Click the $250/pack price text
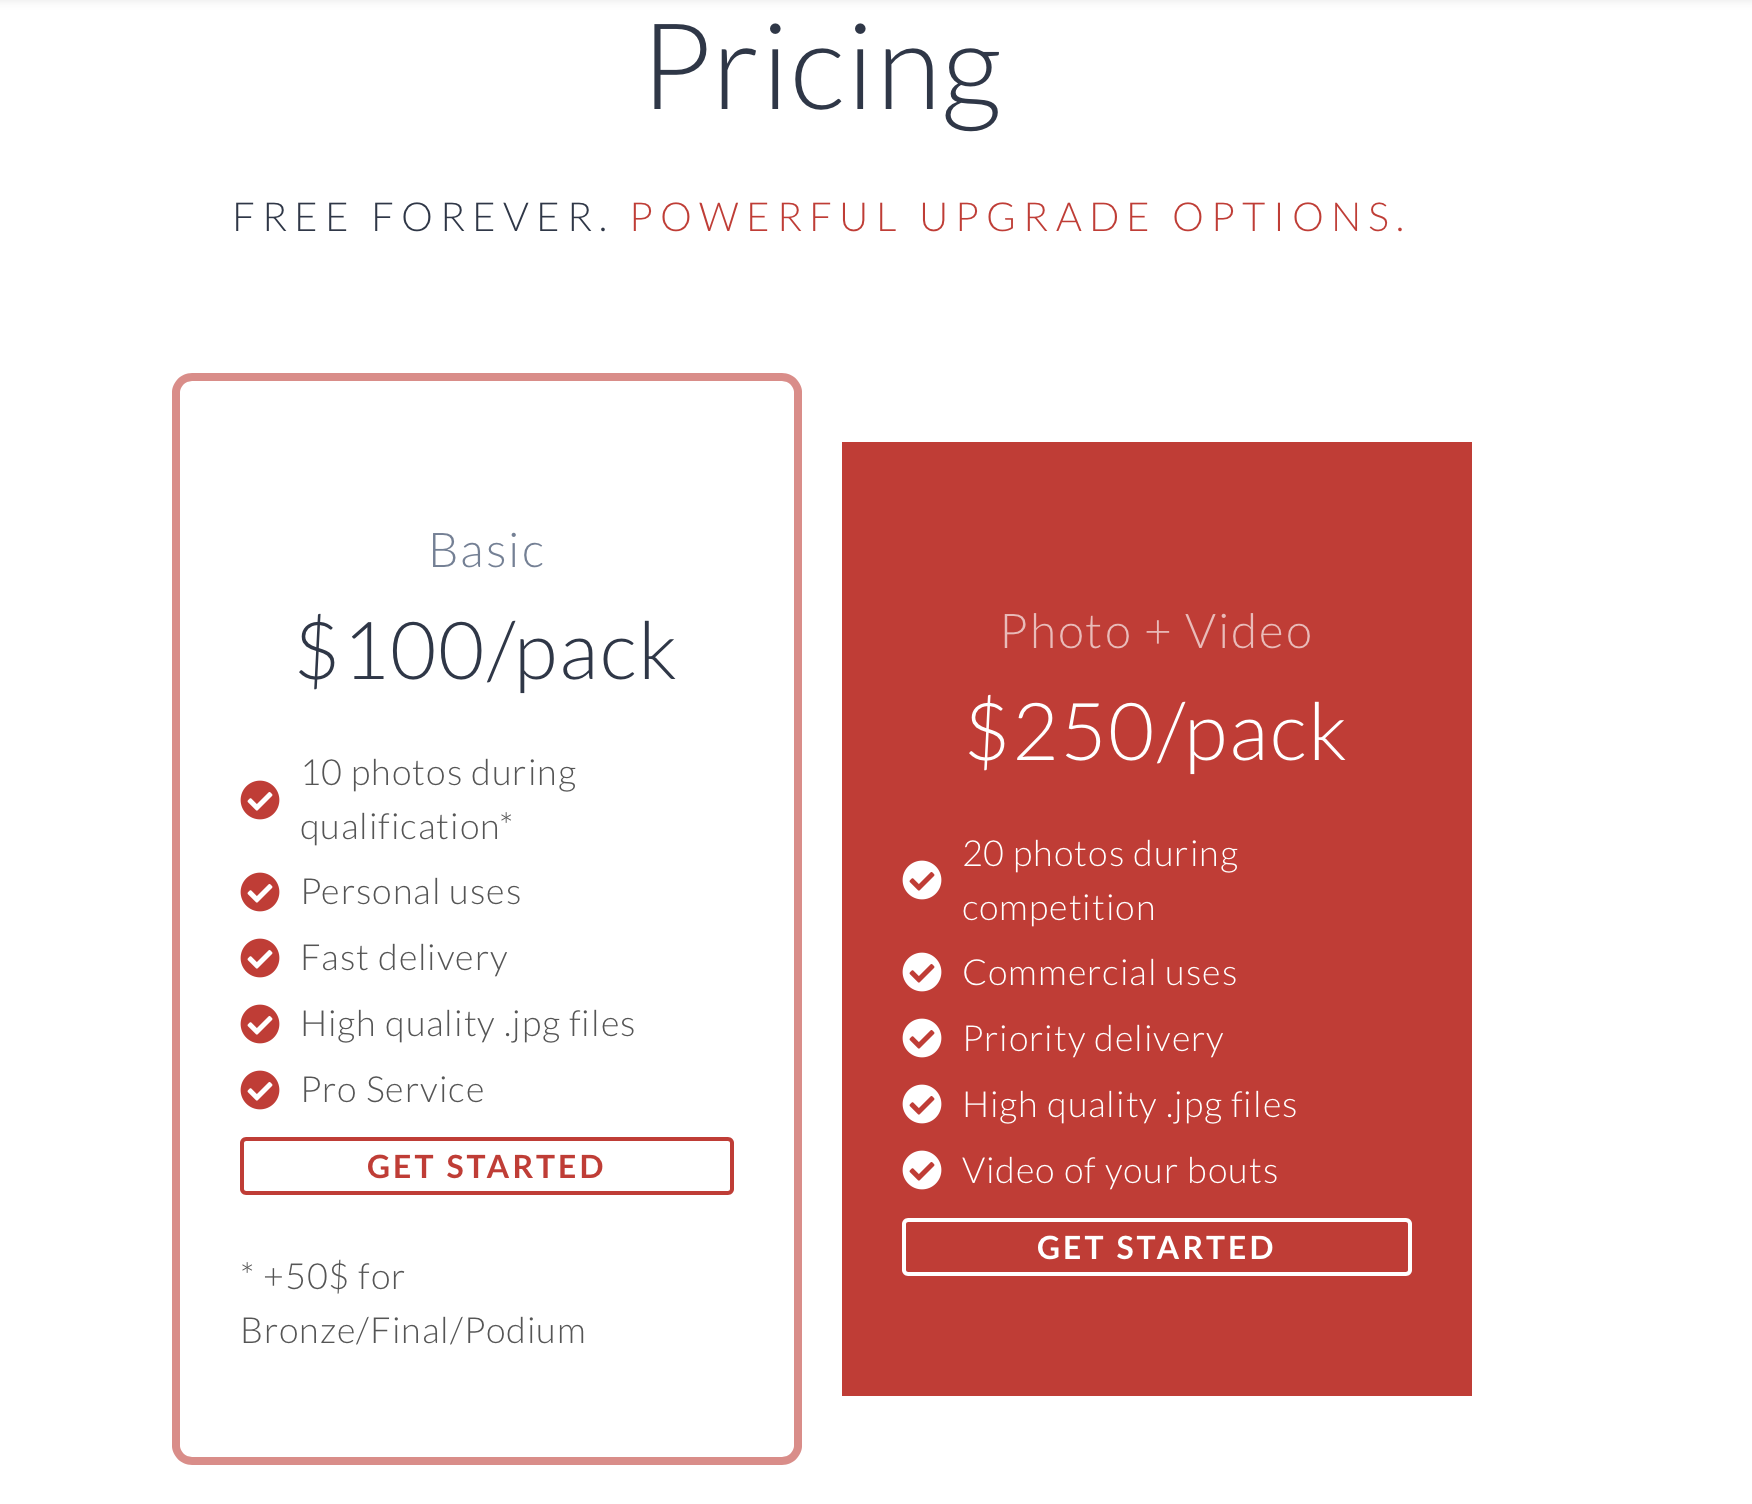The height and width of the screenshot is (1504, 1752). [1156, 733]
